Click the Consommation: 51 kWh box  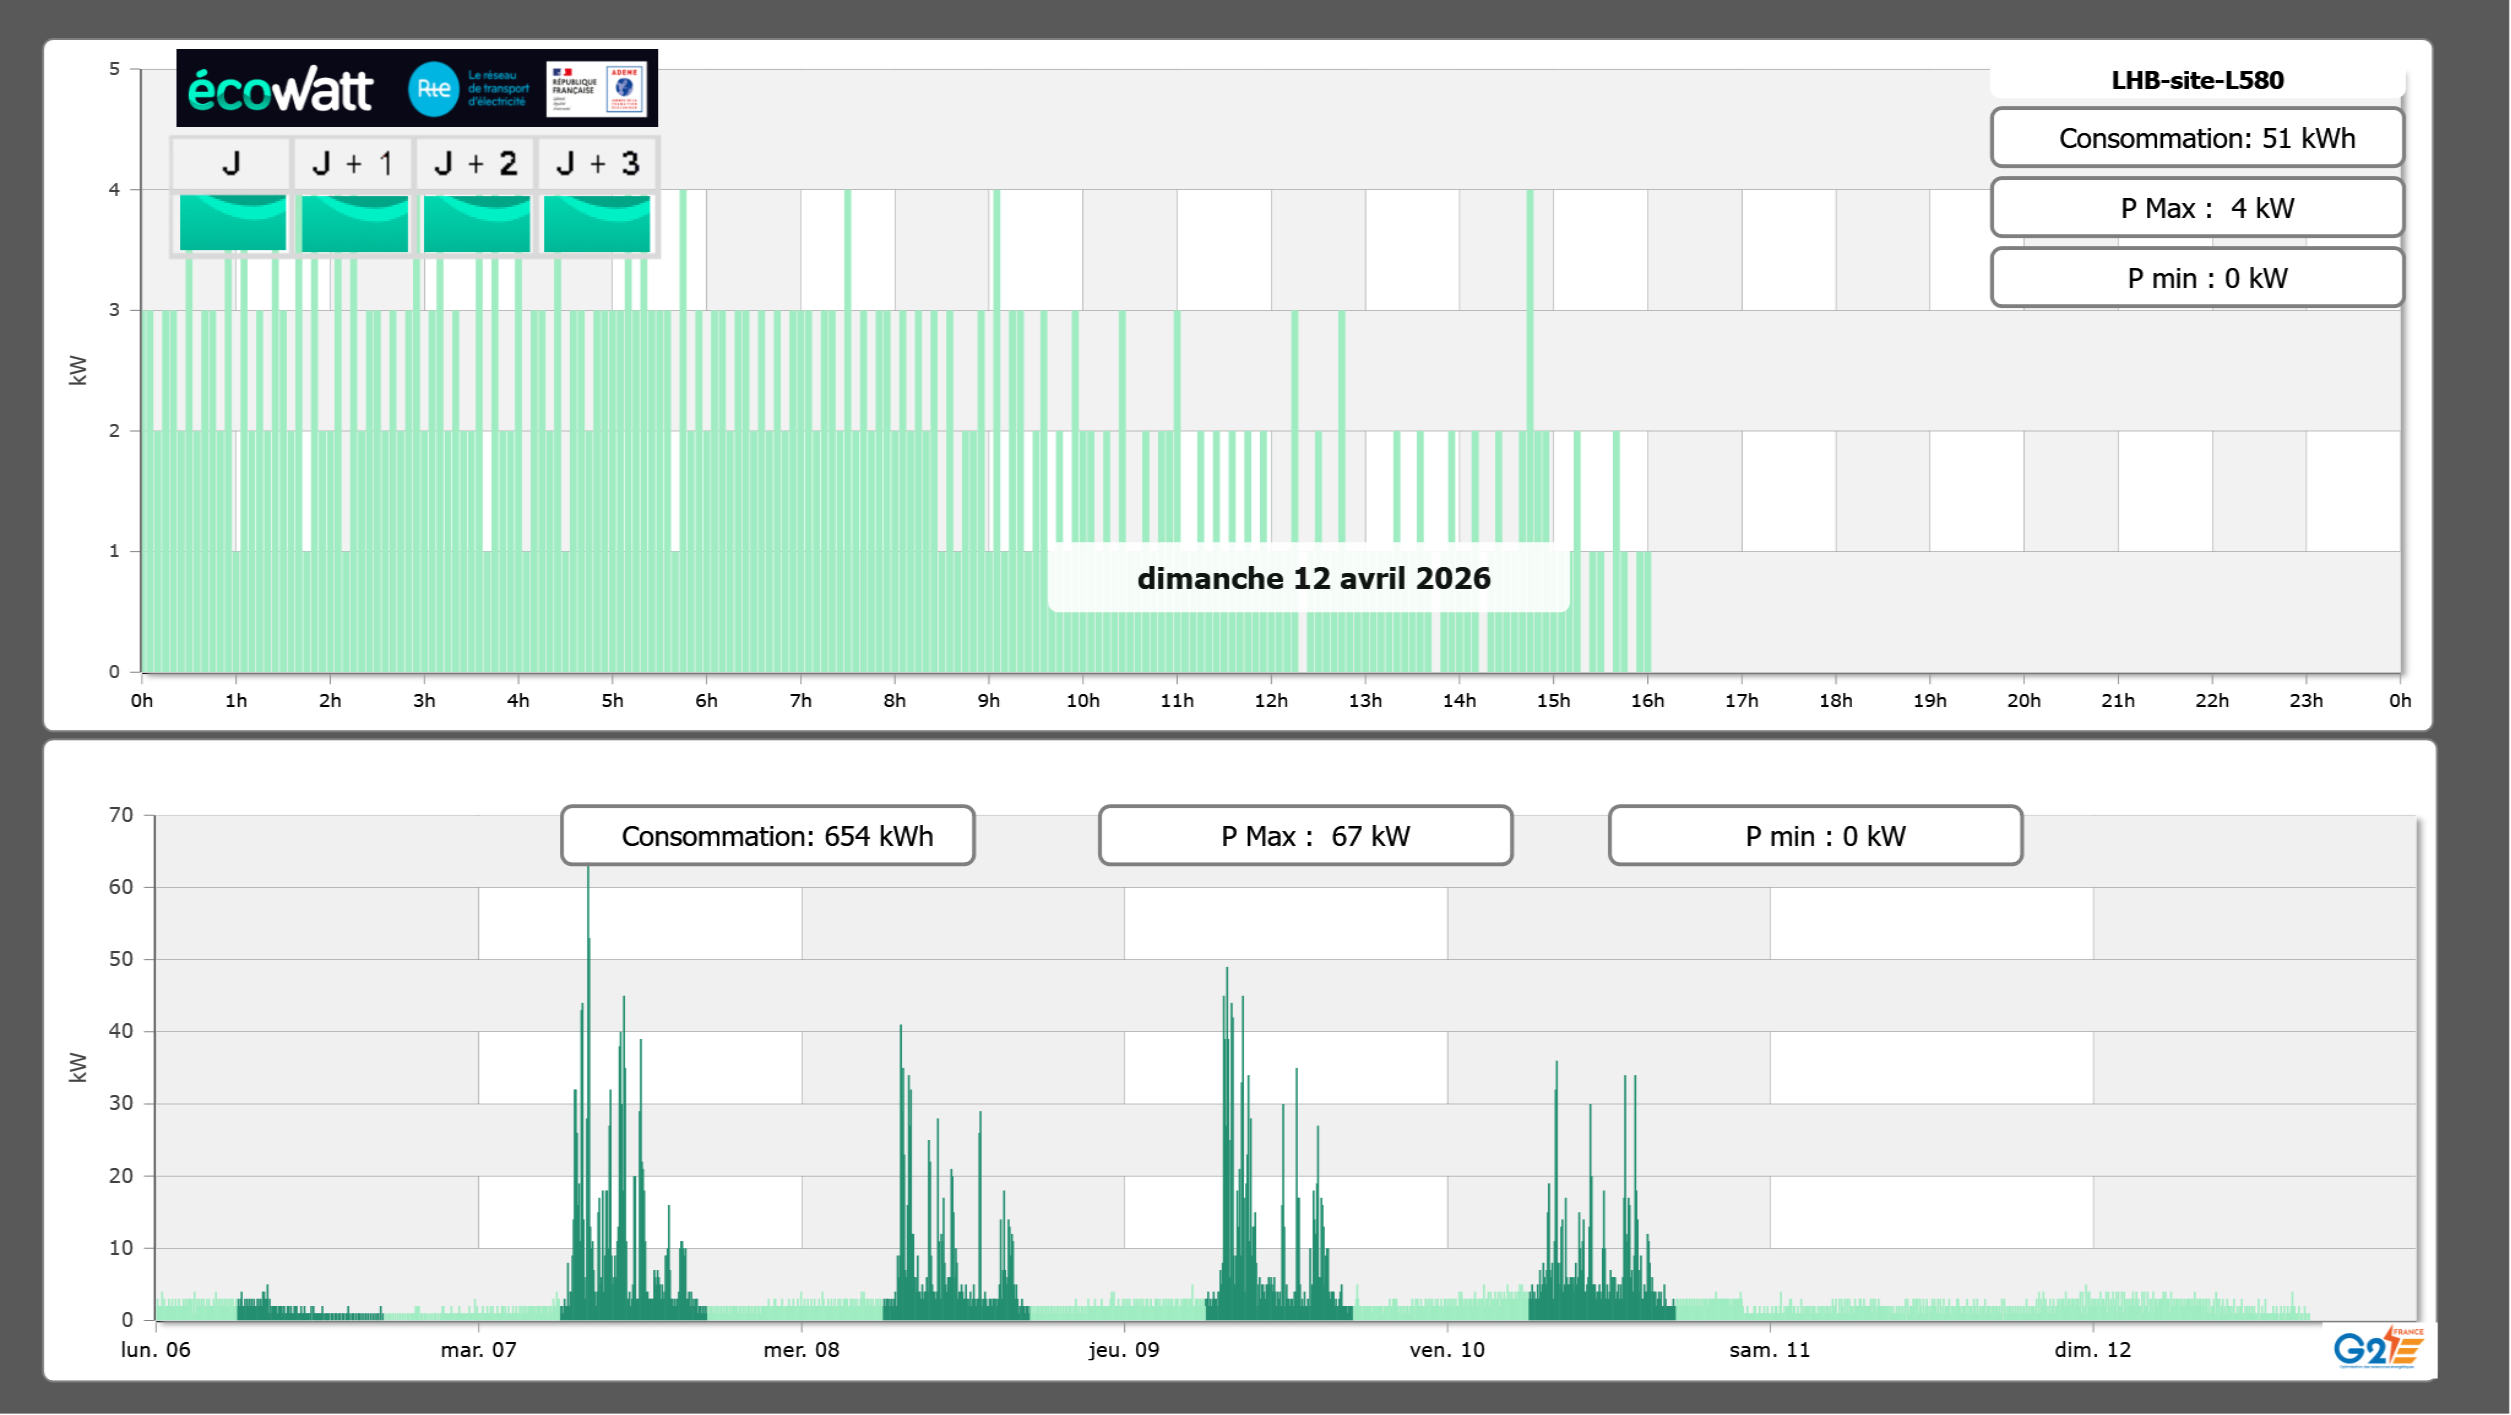pyautogui.click(x=2197, y=138)
